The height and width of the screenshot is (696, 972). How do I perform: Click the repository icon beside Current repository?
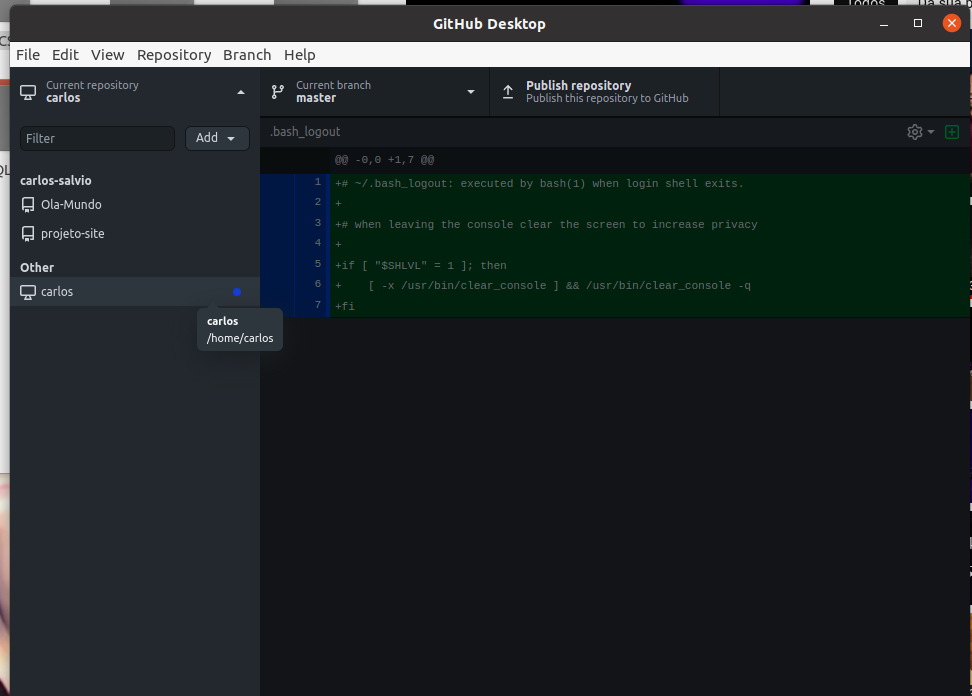pyautogui.click(x=28, y=91)
